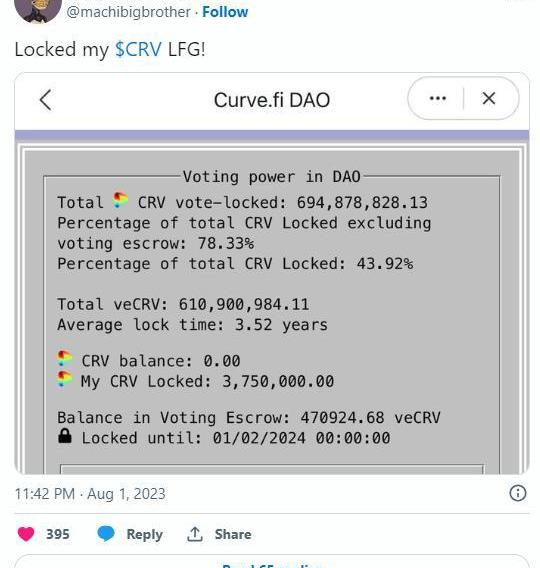The height and width of the screenshot is (568, 540).
Task: Click the share upload arrow icon
Action: pos(194,534)
